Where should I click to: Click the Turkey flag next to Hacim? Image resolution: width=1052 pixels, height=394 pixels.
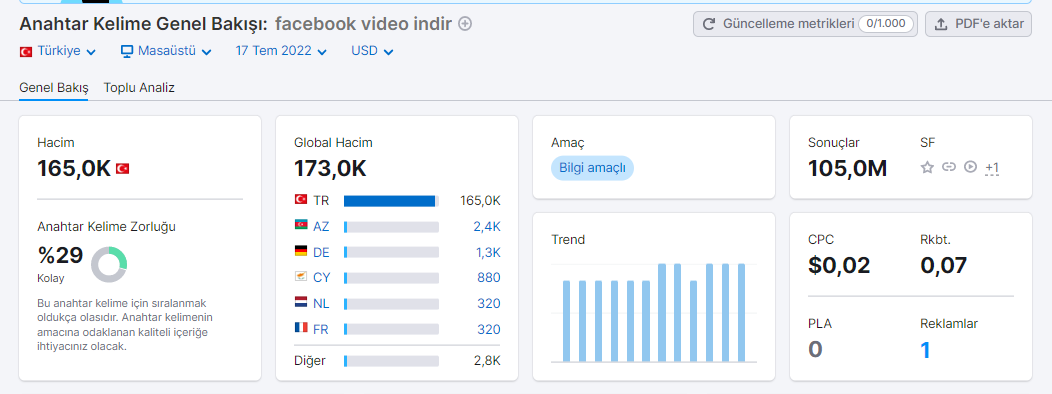coord(122,168)
